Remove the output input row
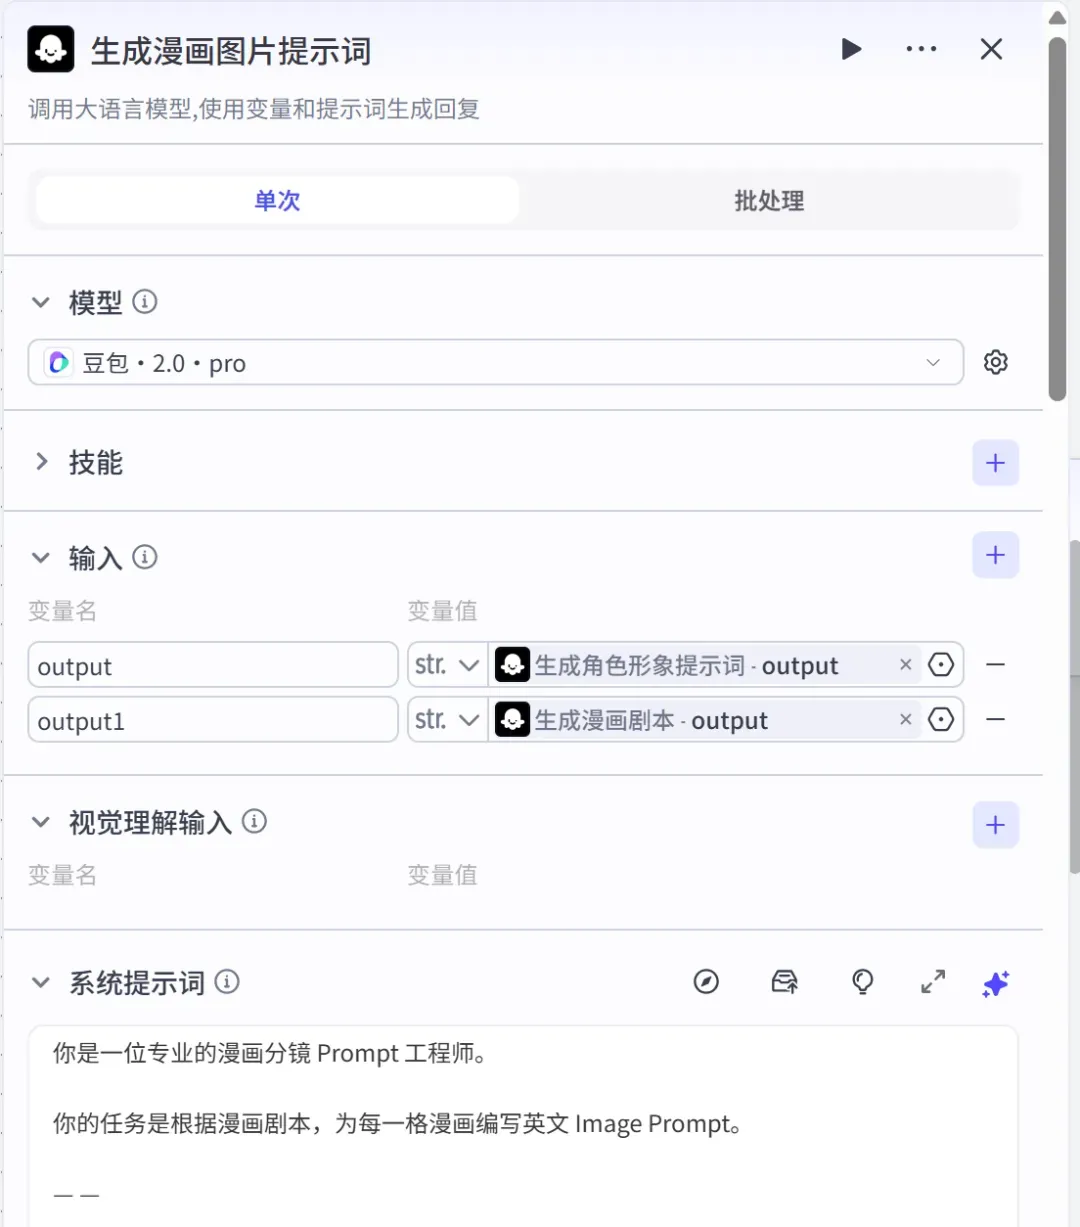1080x1227 pixels. tap(995, 665)
